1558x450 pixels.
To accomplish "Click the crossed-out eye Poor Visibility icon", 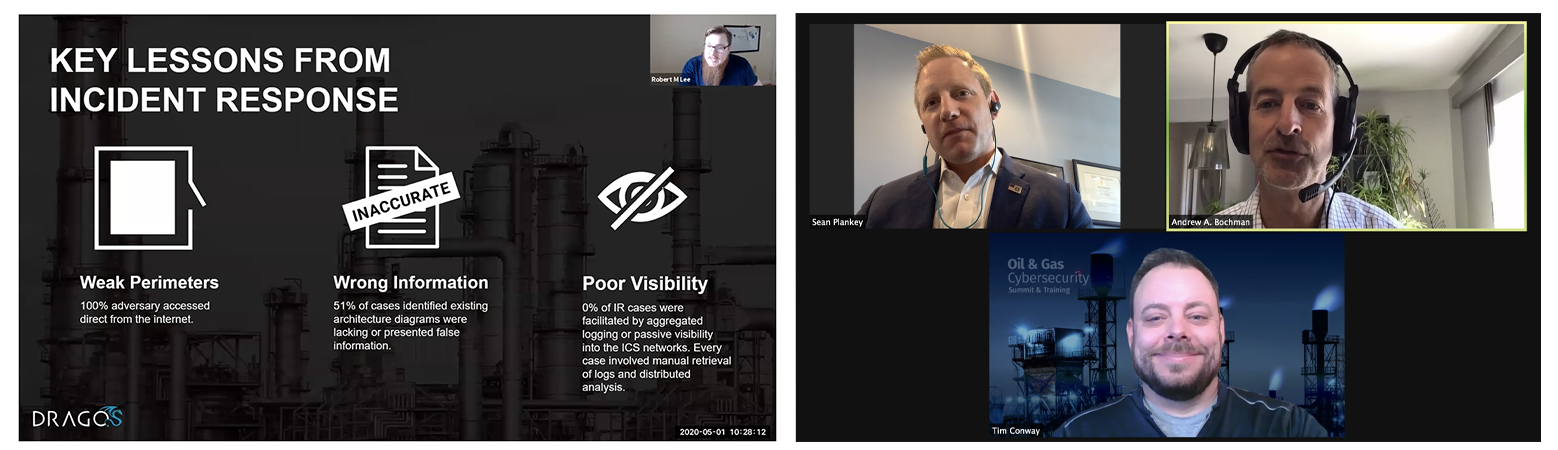I will (x=642, y=197).
